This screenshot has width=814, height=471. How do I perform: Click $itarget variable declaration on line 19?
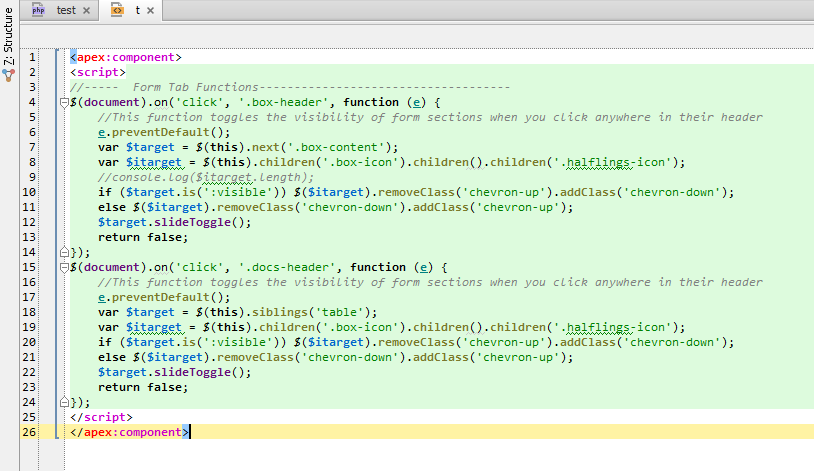tap(154, 328)
